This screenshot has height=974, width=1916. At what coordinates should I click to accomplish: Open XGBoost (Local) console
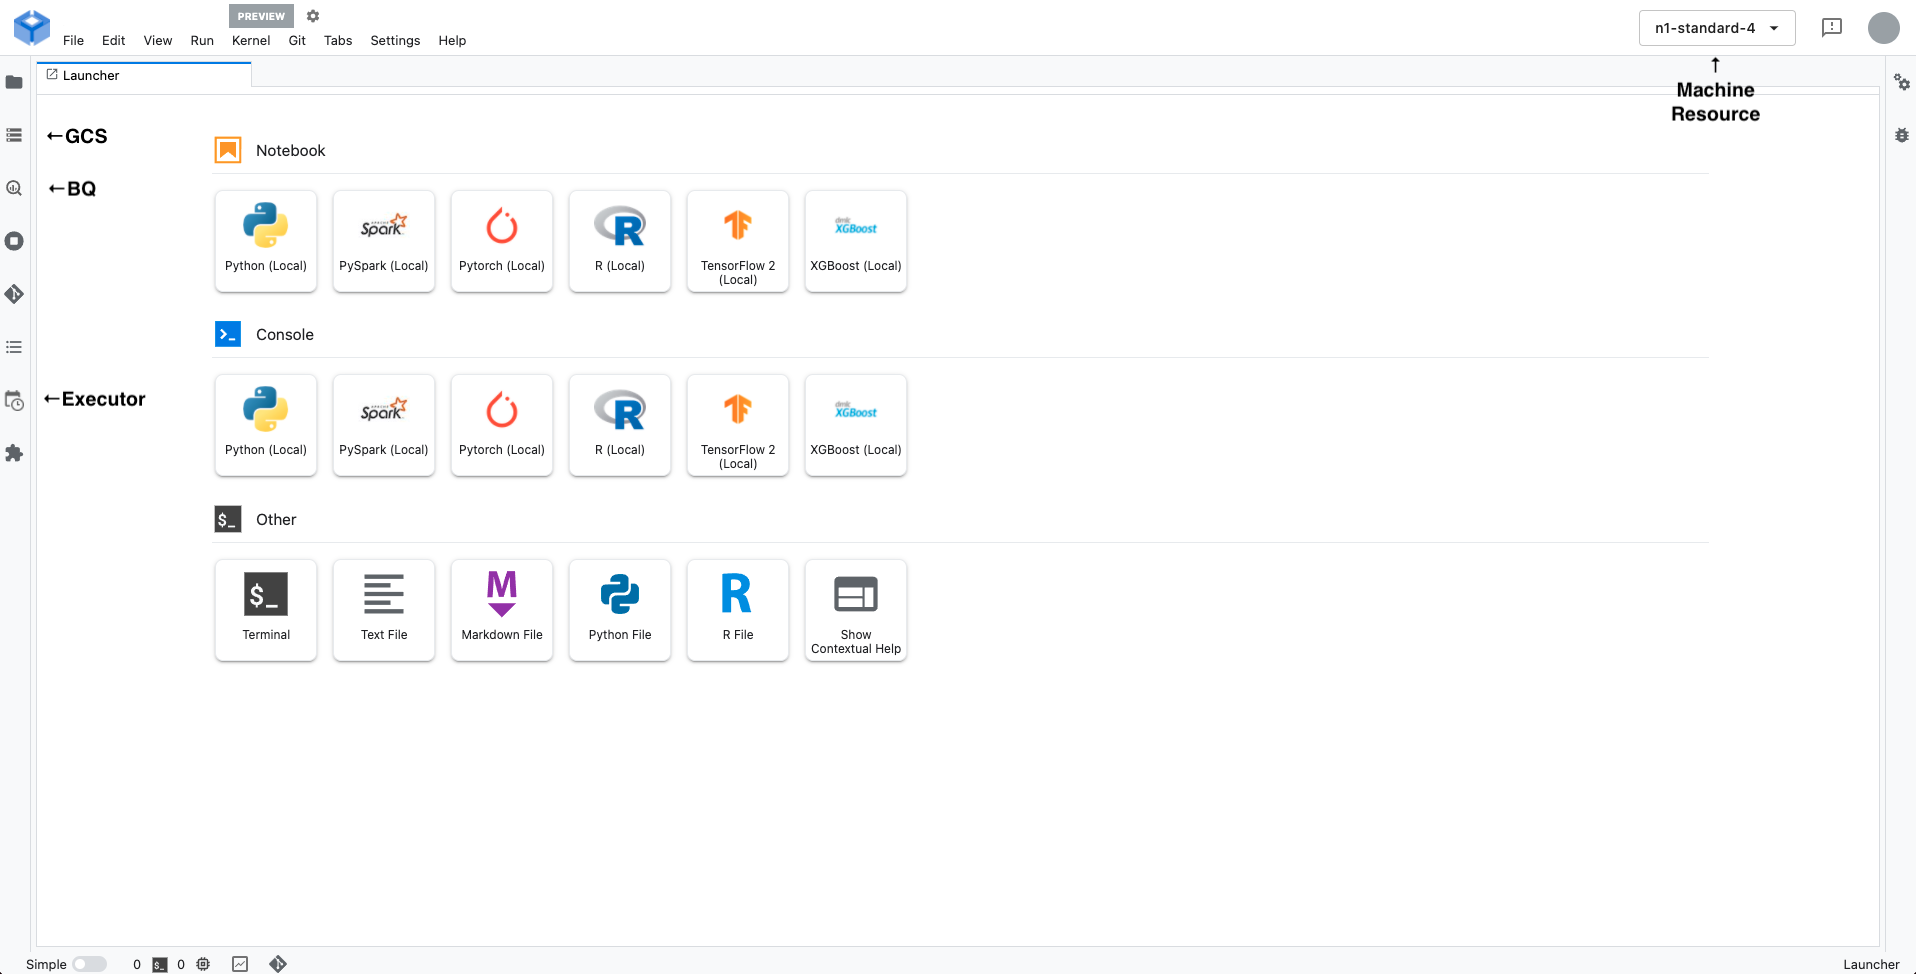[x=856, y=425]
